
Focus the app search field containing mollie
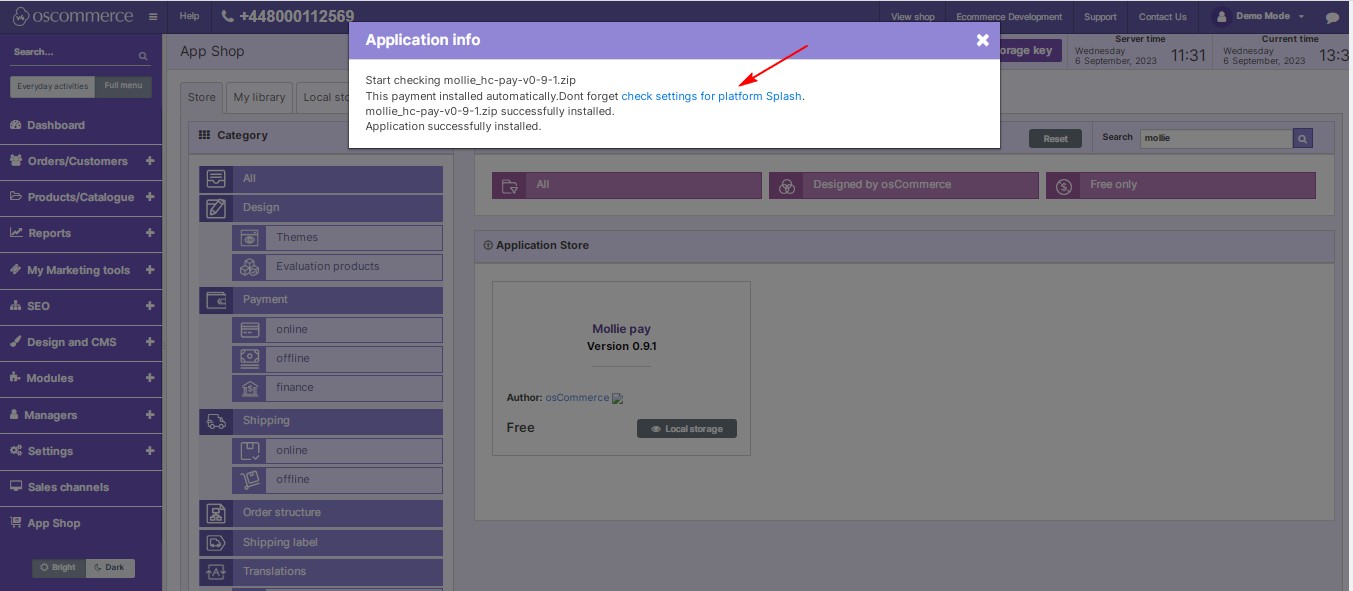pyautogui.click(x=1216, y=138)
